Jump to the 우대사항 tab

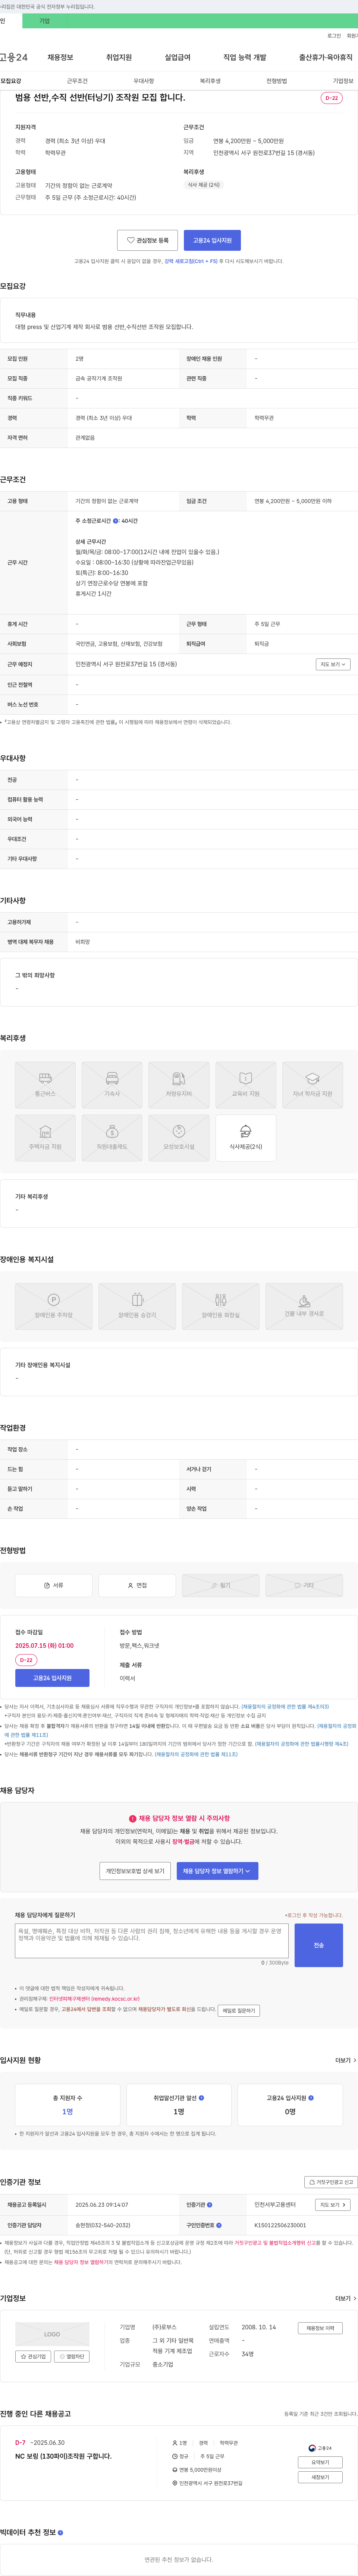pyautogui.click(x=144, y=81)
